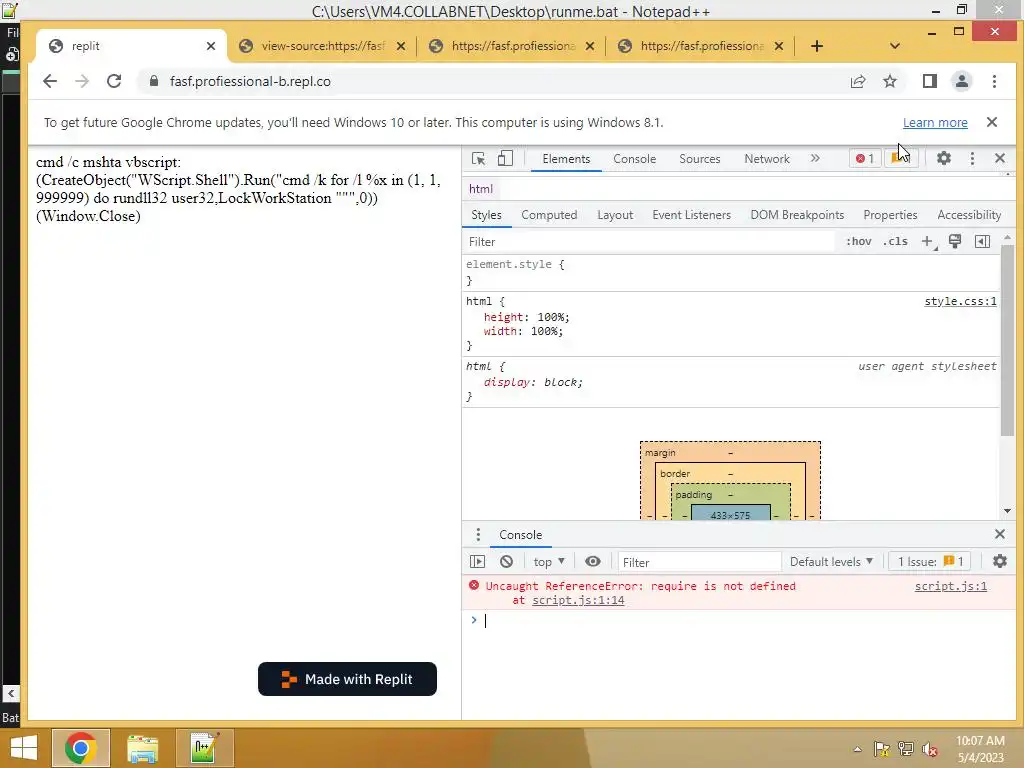The width and height of the screenshot is (1024, 768).
Task: Select the Layout pane tab
Action: 615,215
